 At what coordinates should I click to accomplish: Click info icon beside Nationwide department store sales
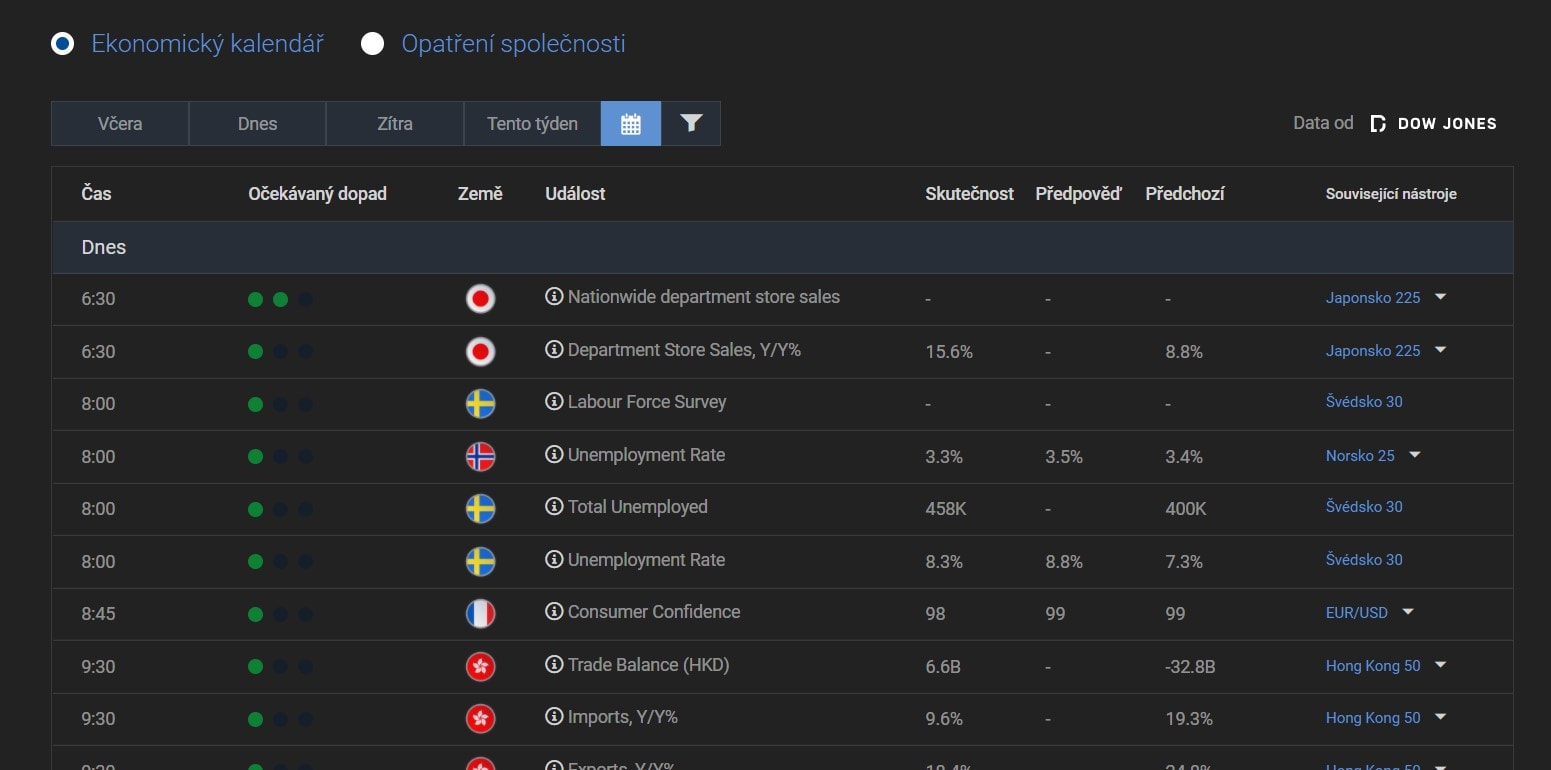554,297
